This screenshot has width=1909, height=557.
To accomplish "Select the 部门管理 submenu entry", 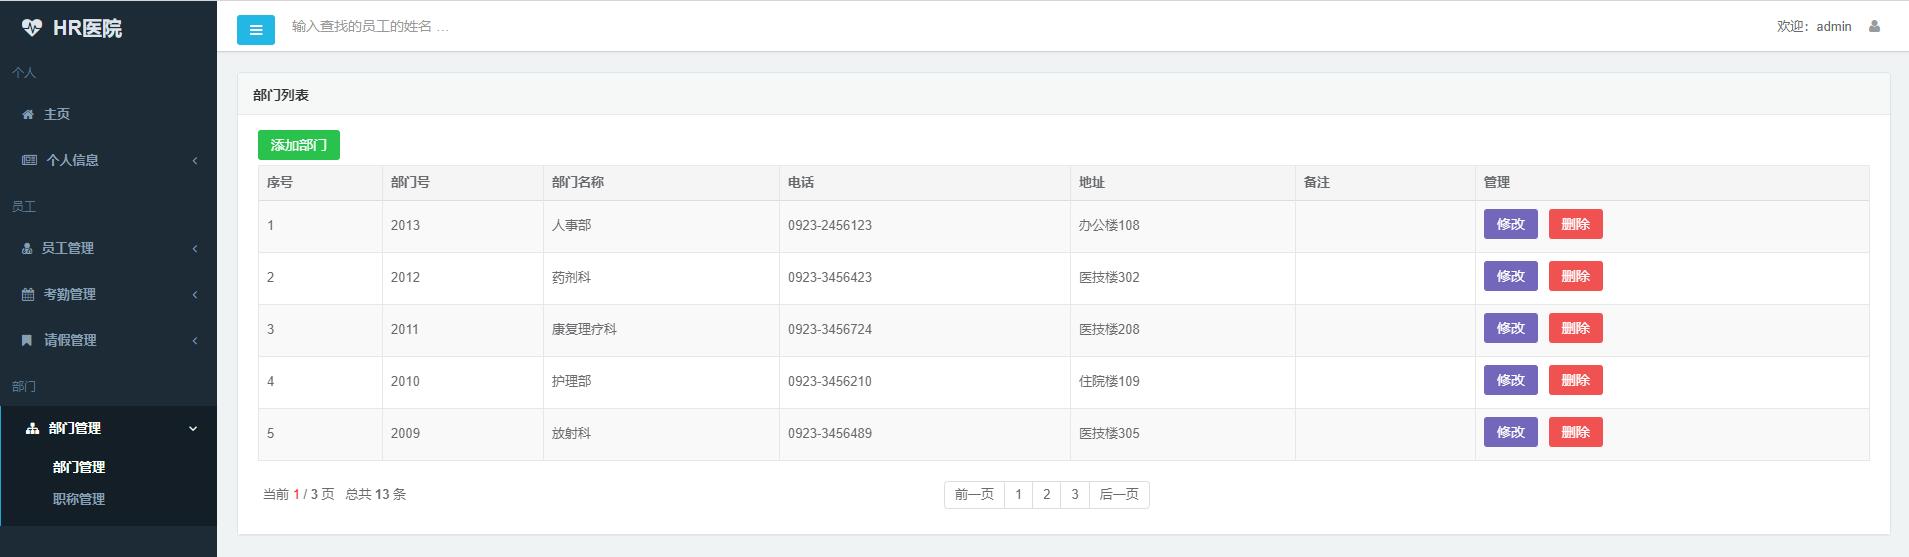I will [79, 467].
